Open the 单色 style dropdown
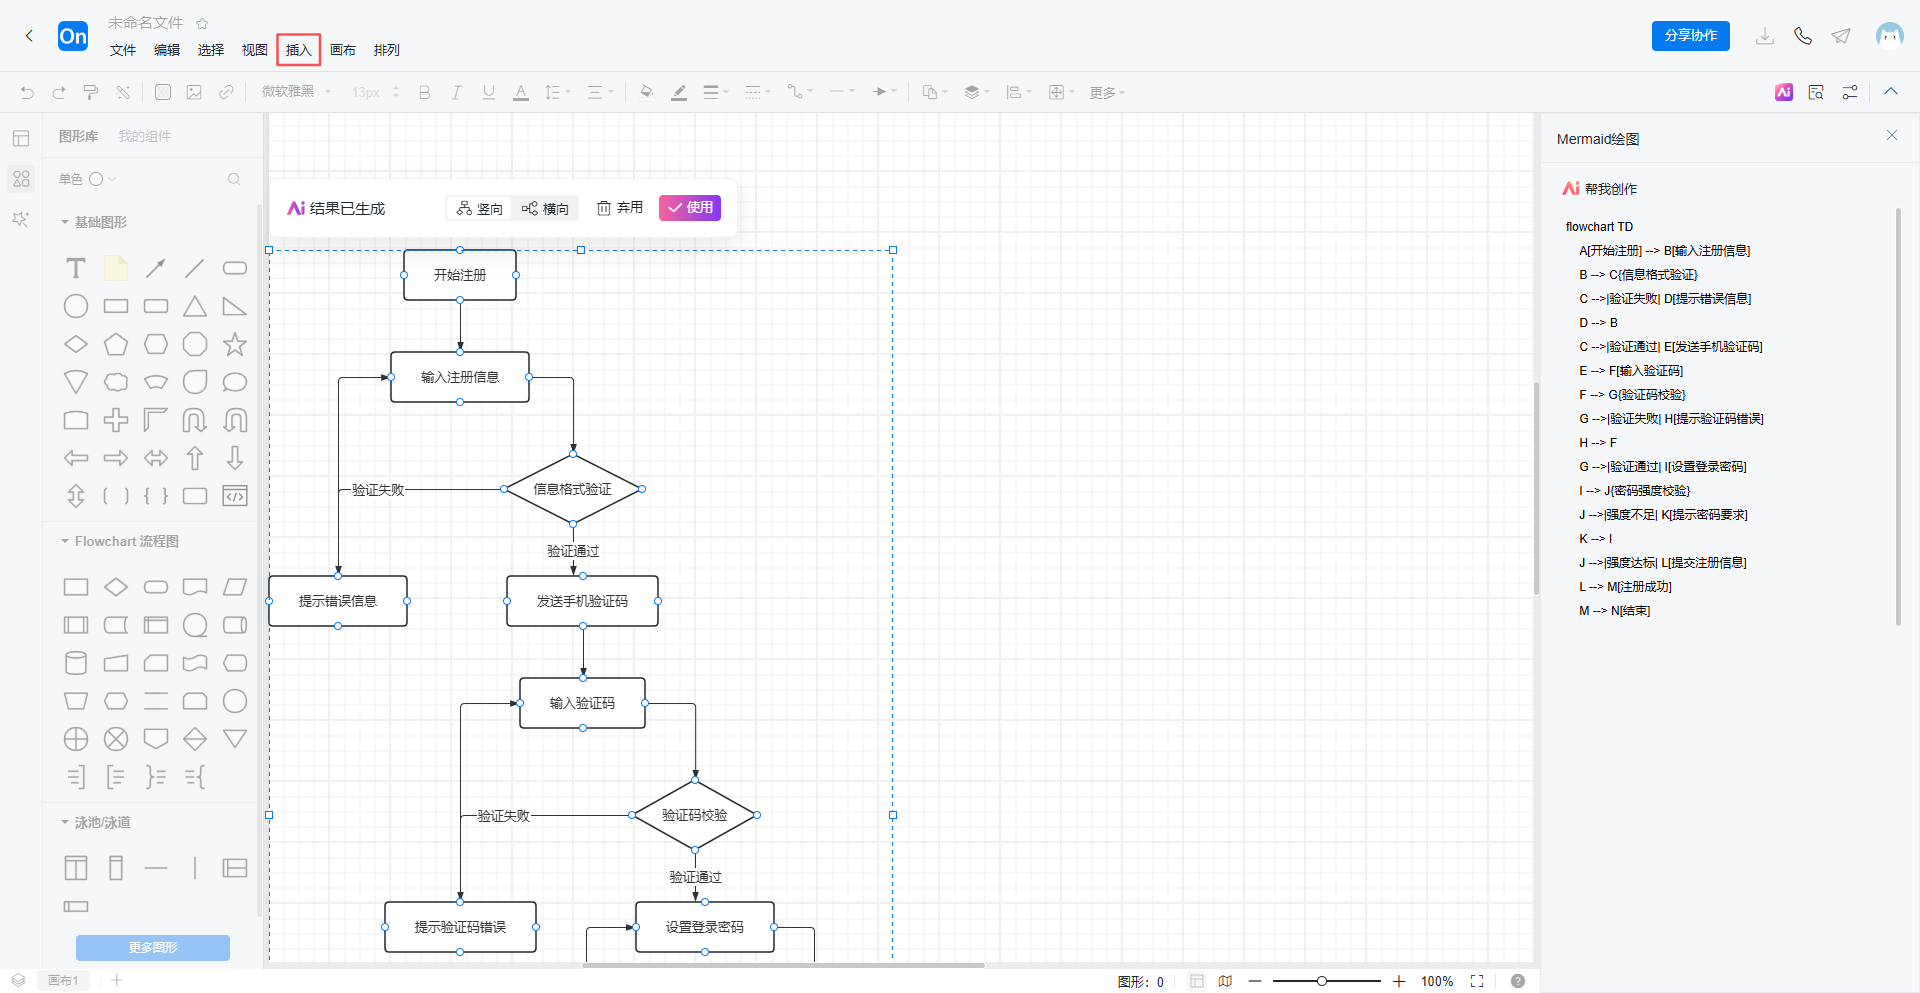1920x993 pixels. click(88, 179)
